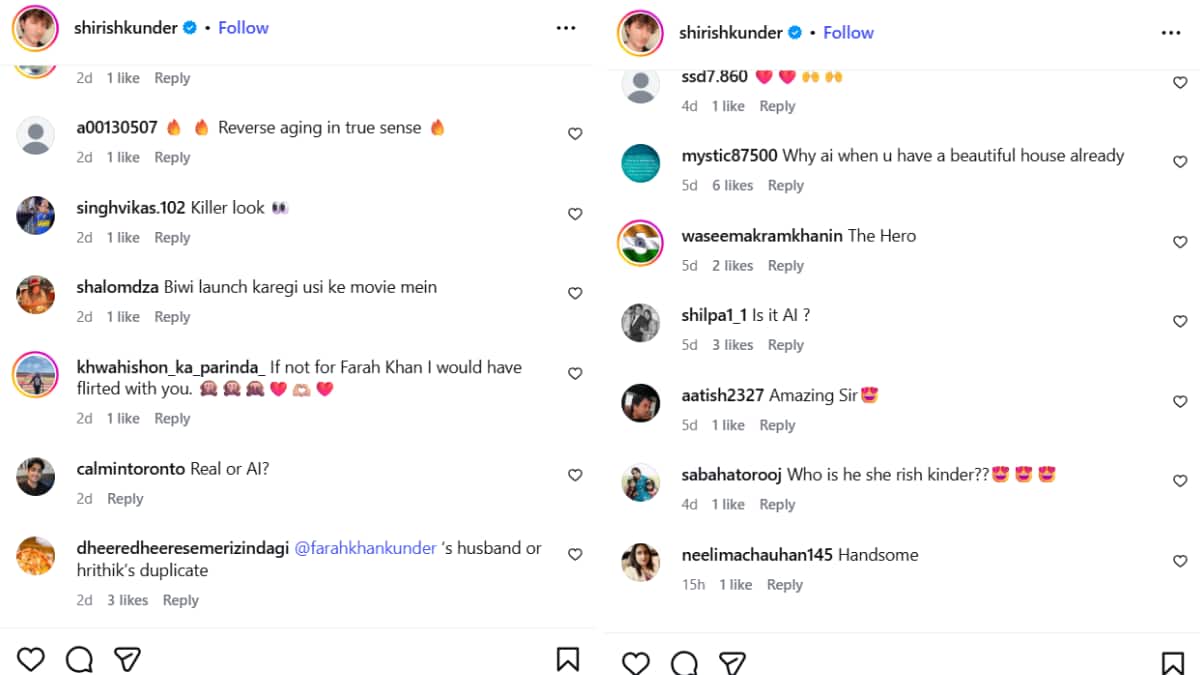Click the share icon on the right panel
The width and height of the screenshot is (1200, 675).
click(732, 661)
